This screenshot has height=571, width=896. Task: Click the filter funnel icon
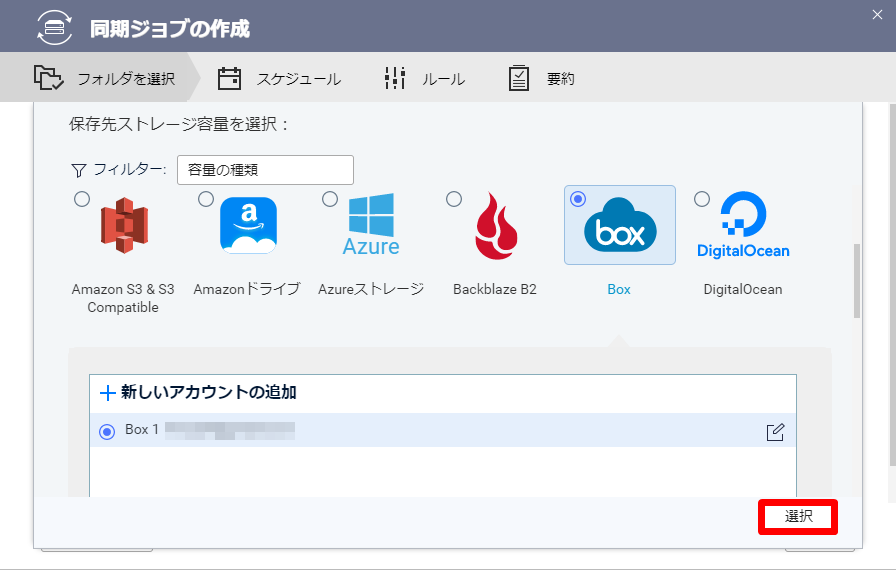click(78, 170)
